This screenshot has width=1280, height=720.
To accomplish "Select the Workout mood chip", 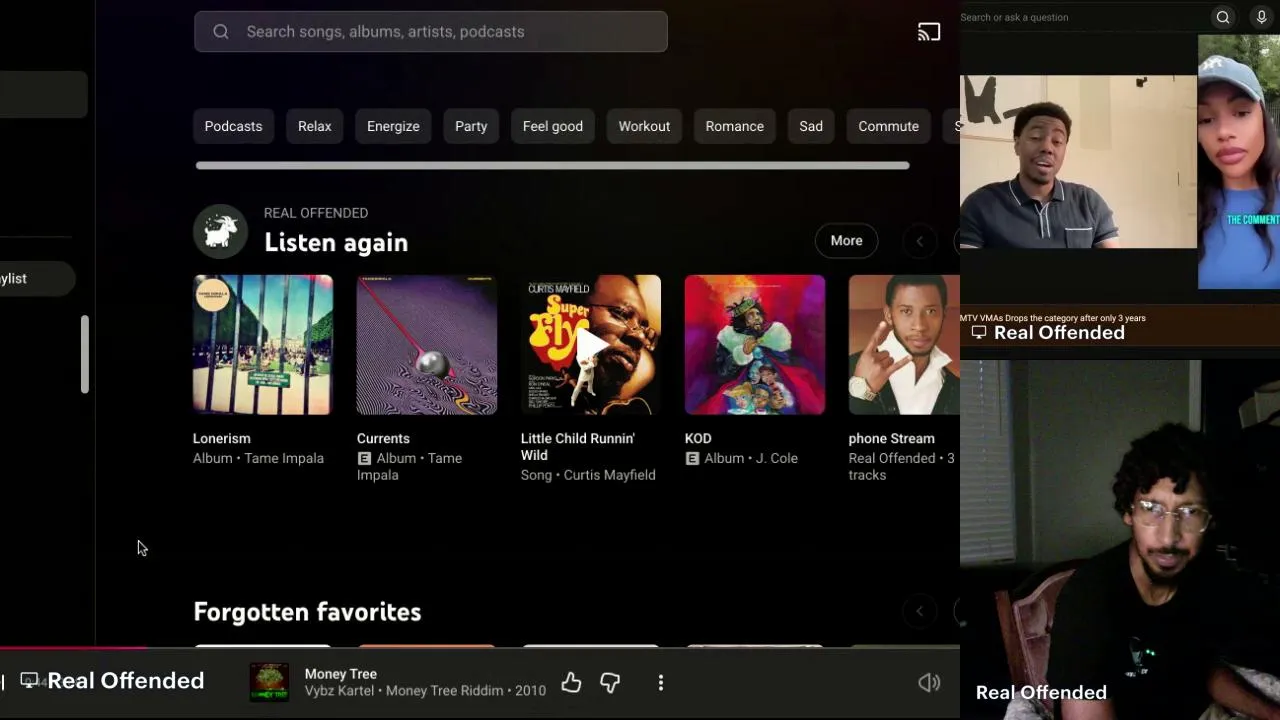I will (644, 126).
